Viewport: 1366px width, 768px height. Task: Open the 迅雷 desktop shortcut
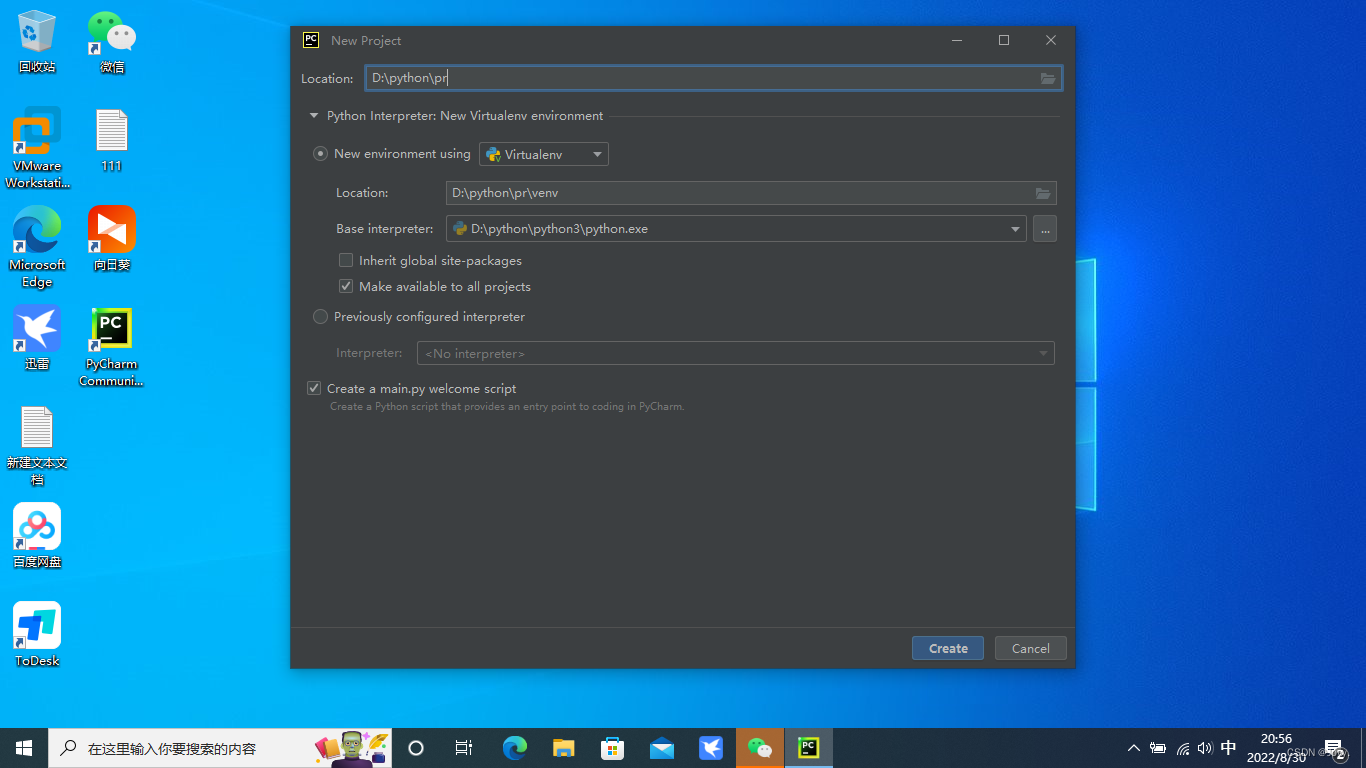click(37, 338)
